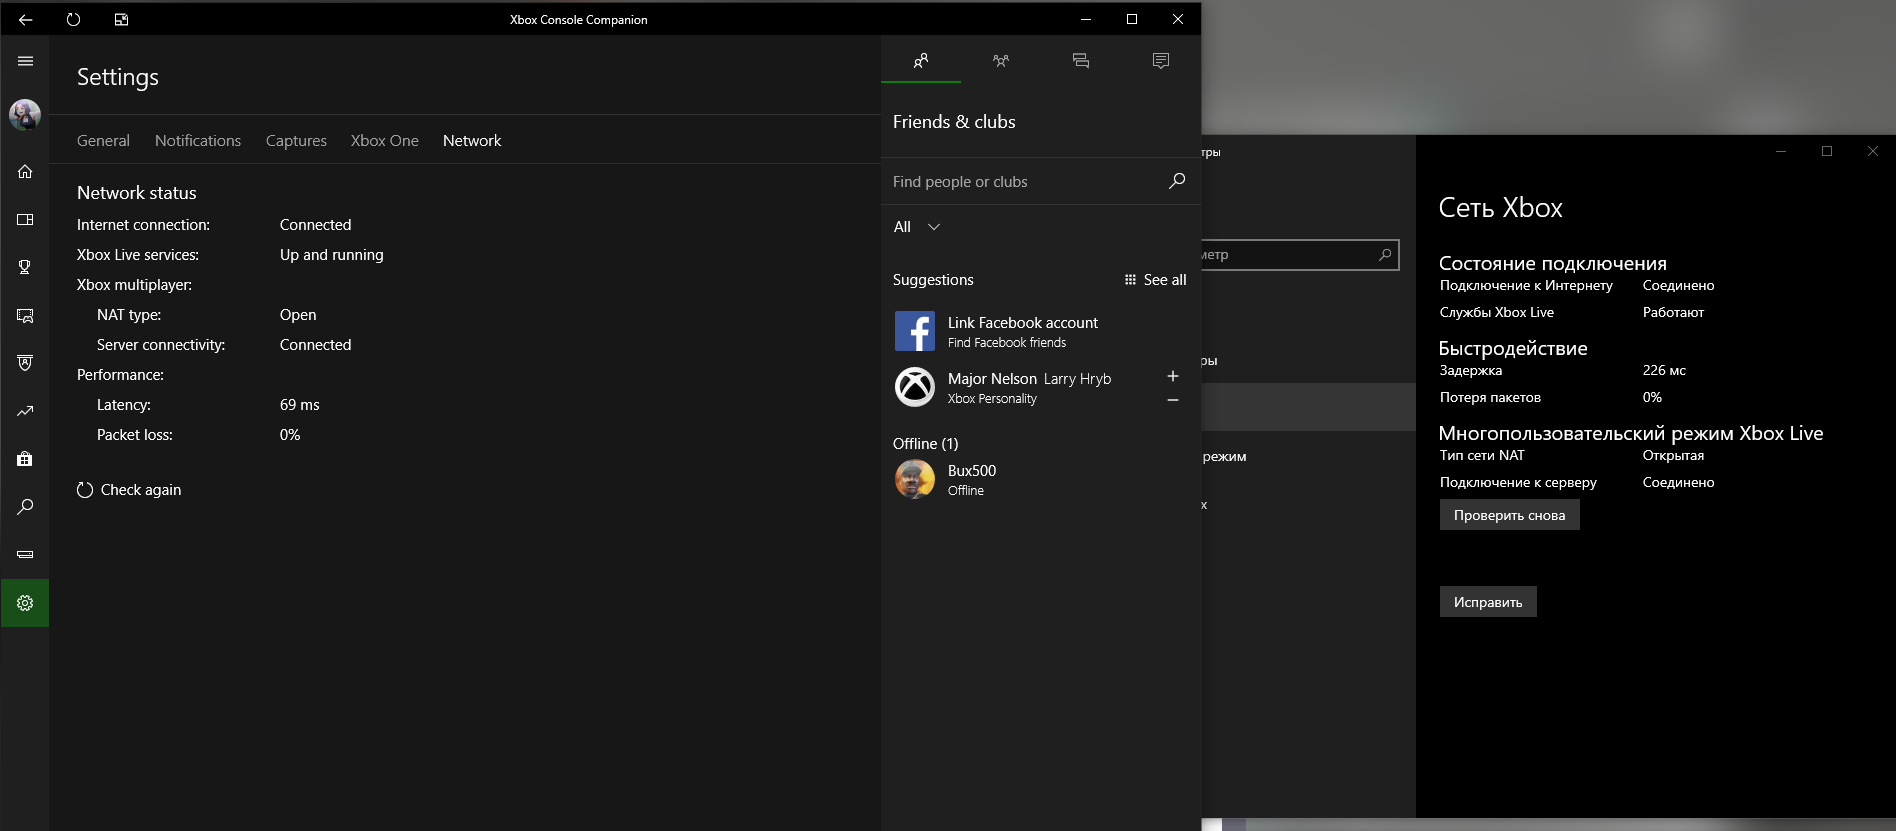Viewport: 1896px width, 831px height.
Task: Click the 69 ms latency value
Action: tap(300, 405)
